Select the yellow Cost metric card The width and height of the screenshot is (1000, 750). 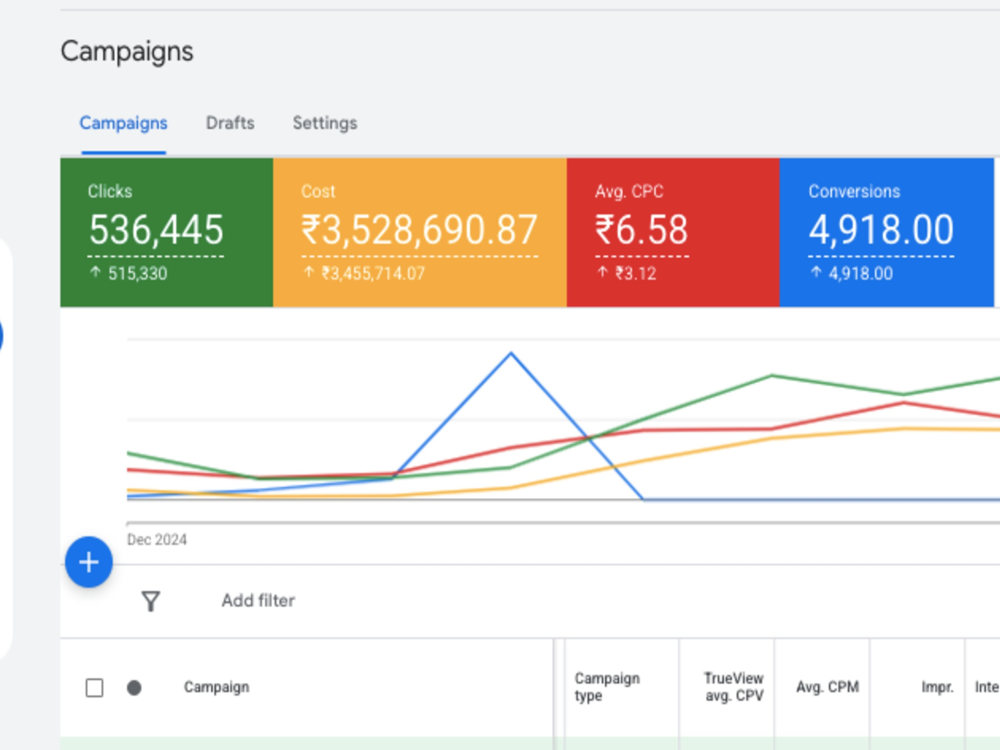(x=420, y=232)
